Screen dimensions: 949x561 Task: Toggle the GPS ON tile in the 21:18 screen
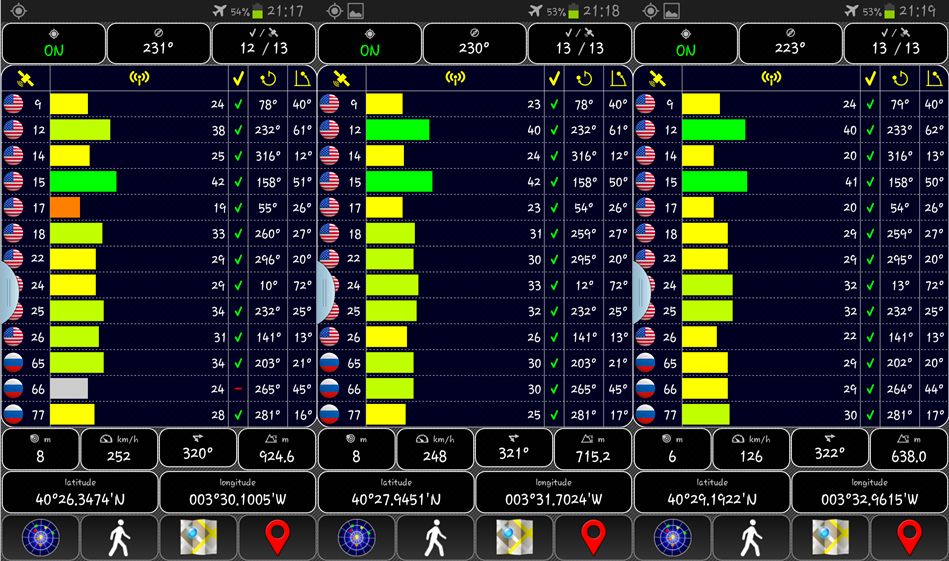coord(369,43)
